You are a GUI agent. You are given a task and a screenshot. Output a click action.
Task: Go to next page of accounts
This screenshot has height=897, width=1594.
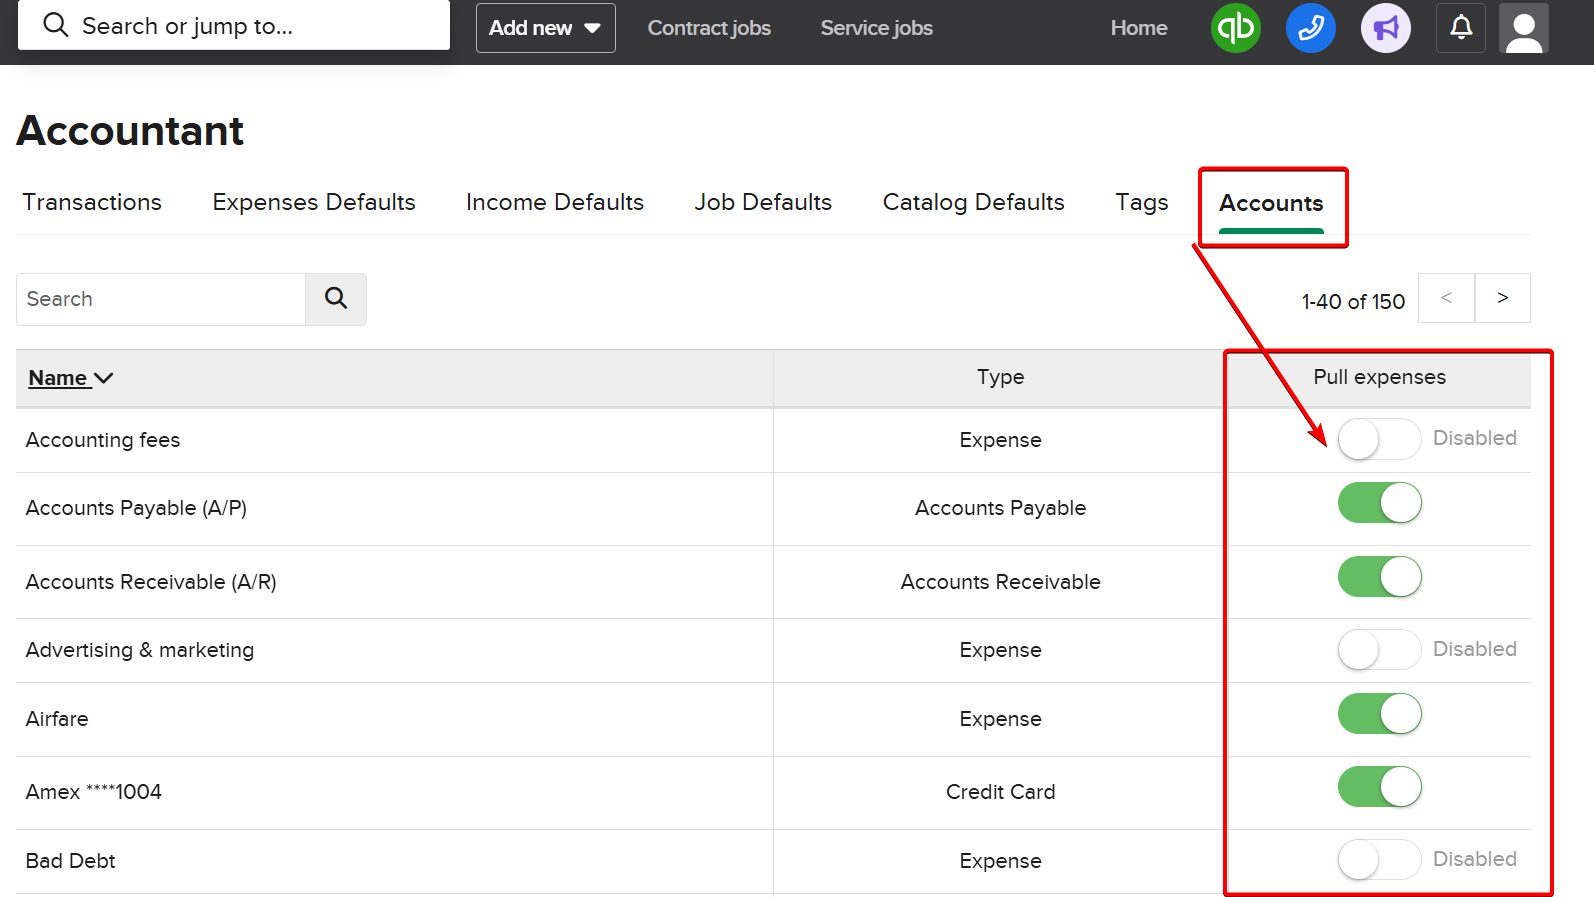(x=1502, y=298)
